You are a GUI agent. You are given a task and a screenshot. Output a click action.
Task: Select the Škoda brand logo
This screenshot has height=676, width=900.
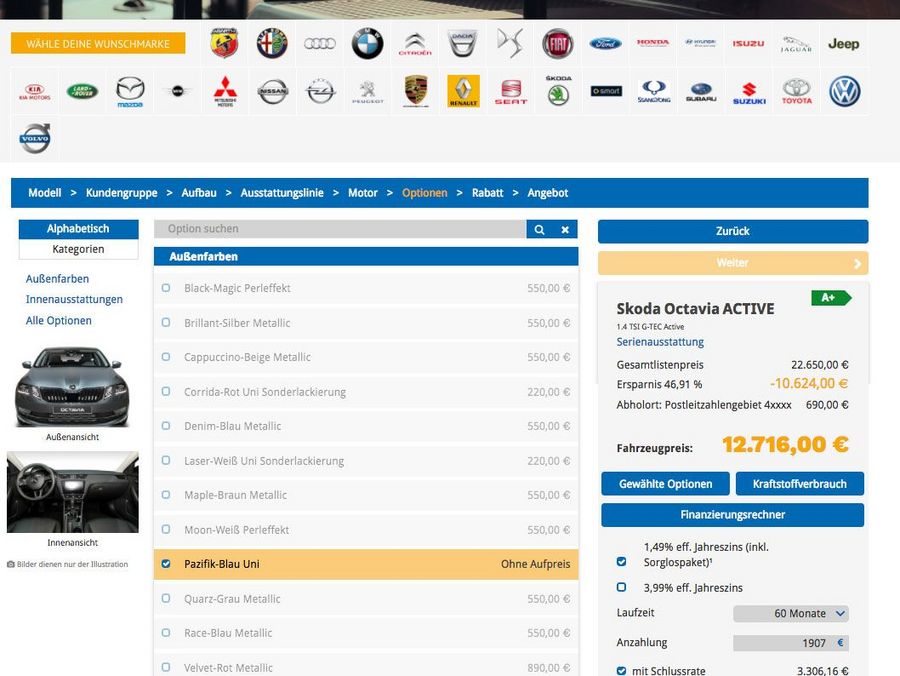558,91
